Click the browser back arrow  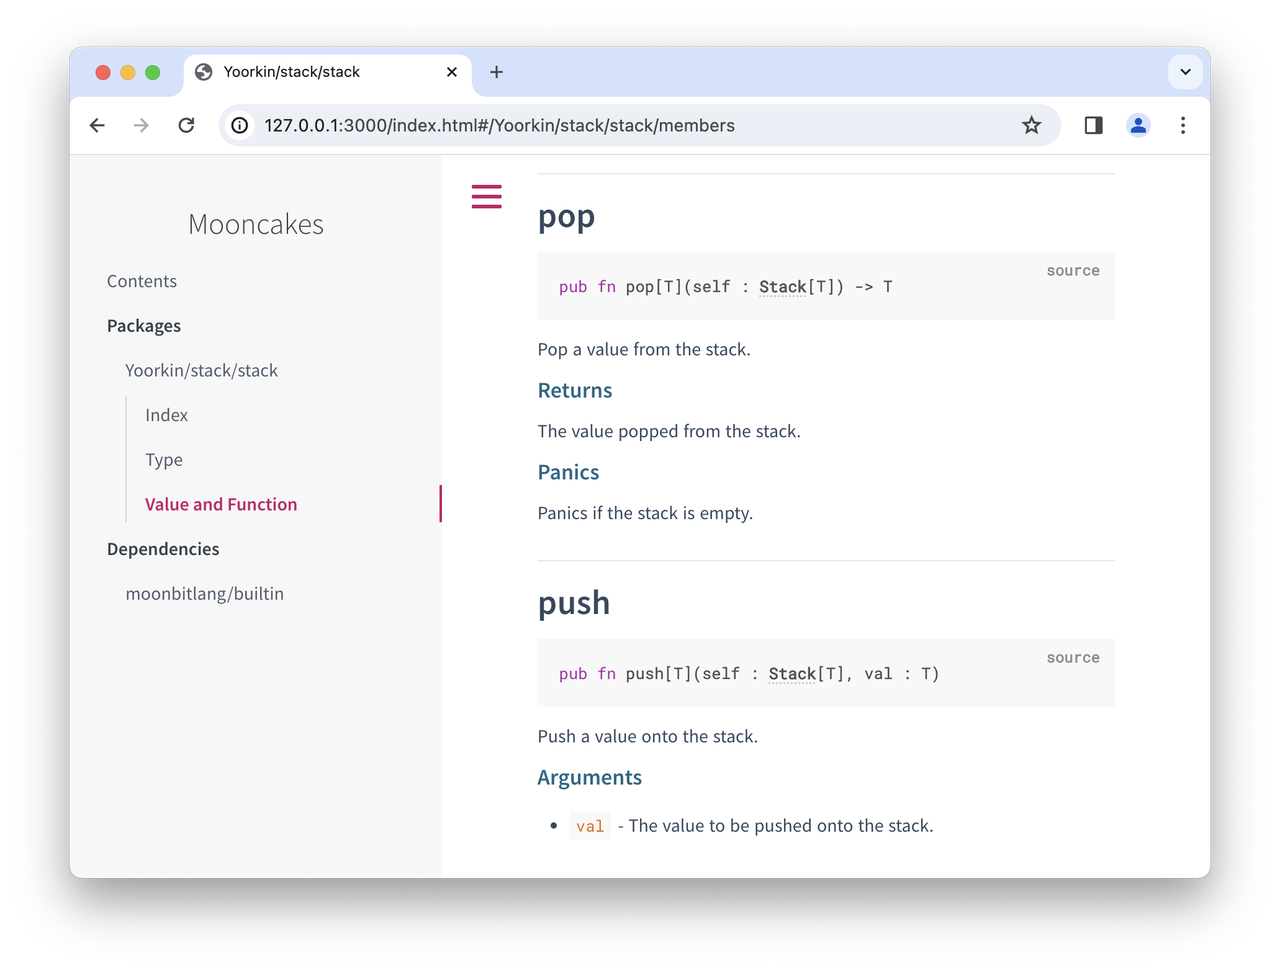coord(97,125)
